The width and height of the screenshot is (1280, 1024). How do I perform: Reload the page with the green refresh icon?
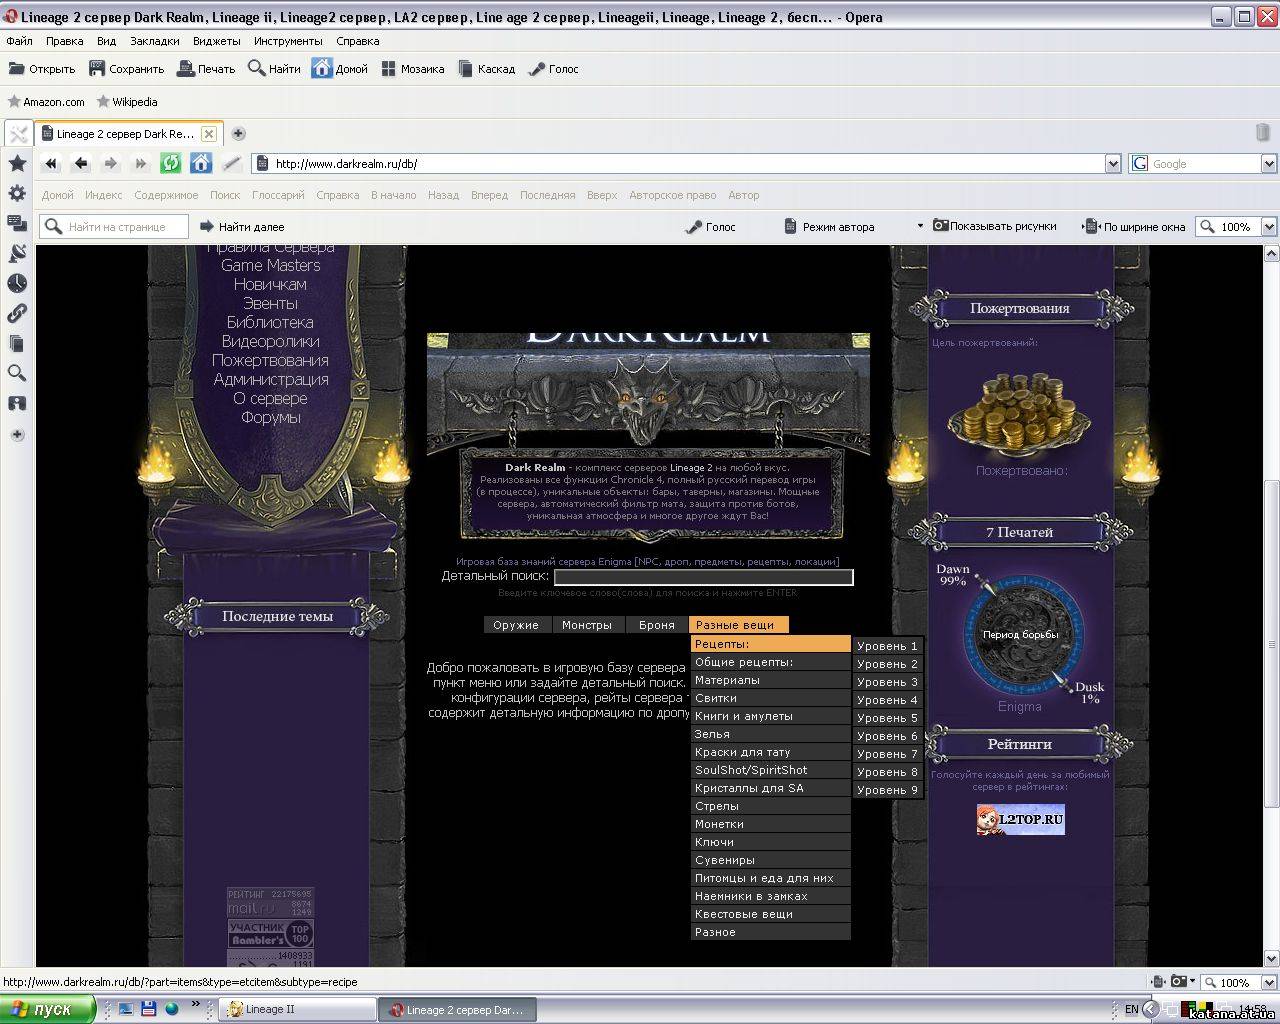point(171,164)
